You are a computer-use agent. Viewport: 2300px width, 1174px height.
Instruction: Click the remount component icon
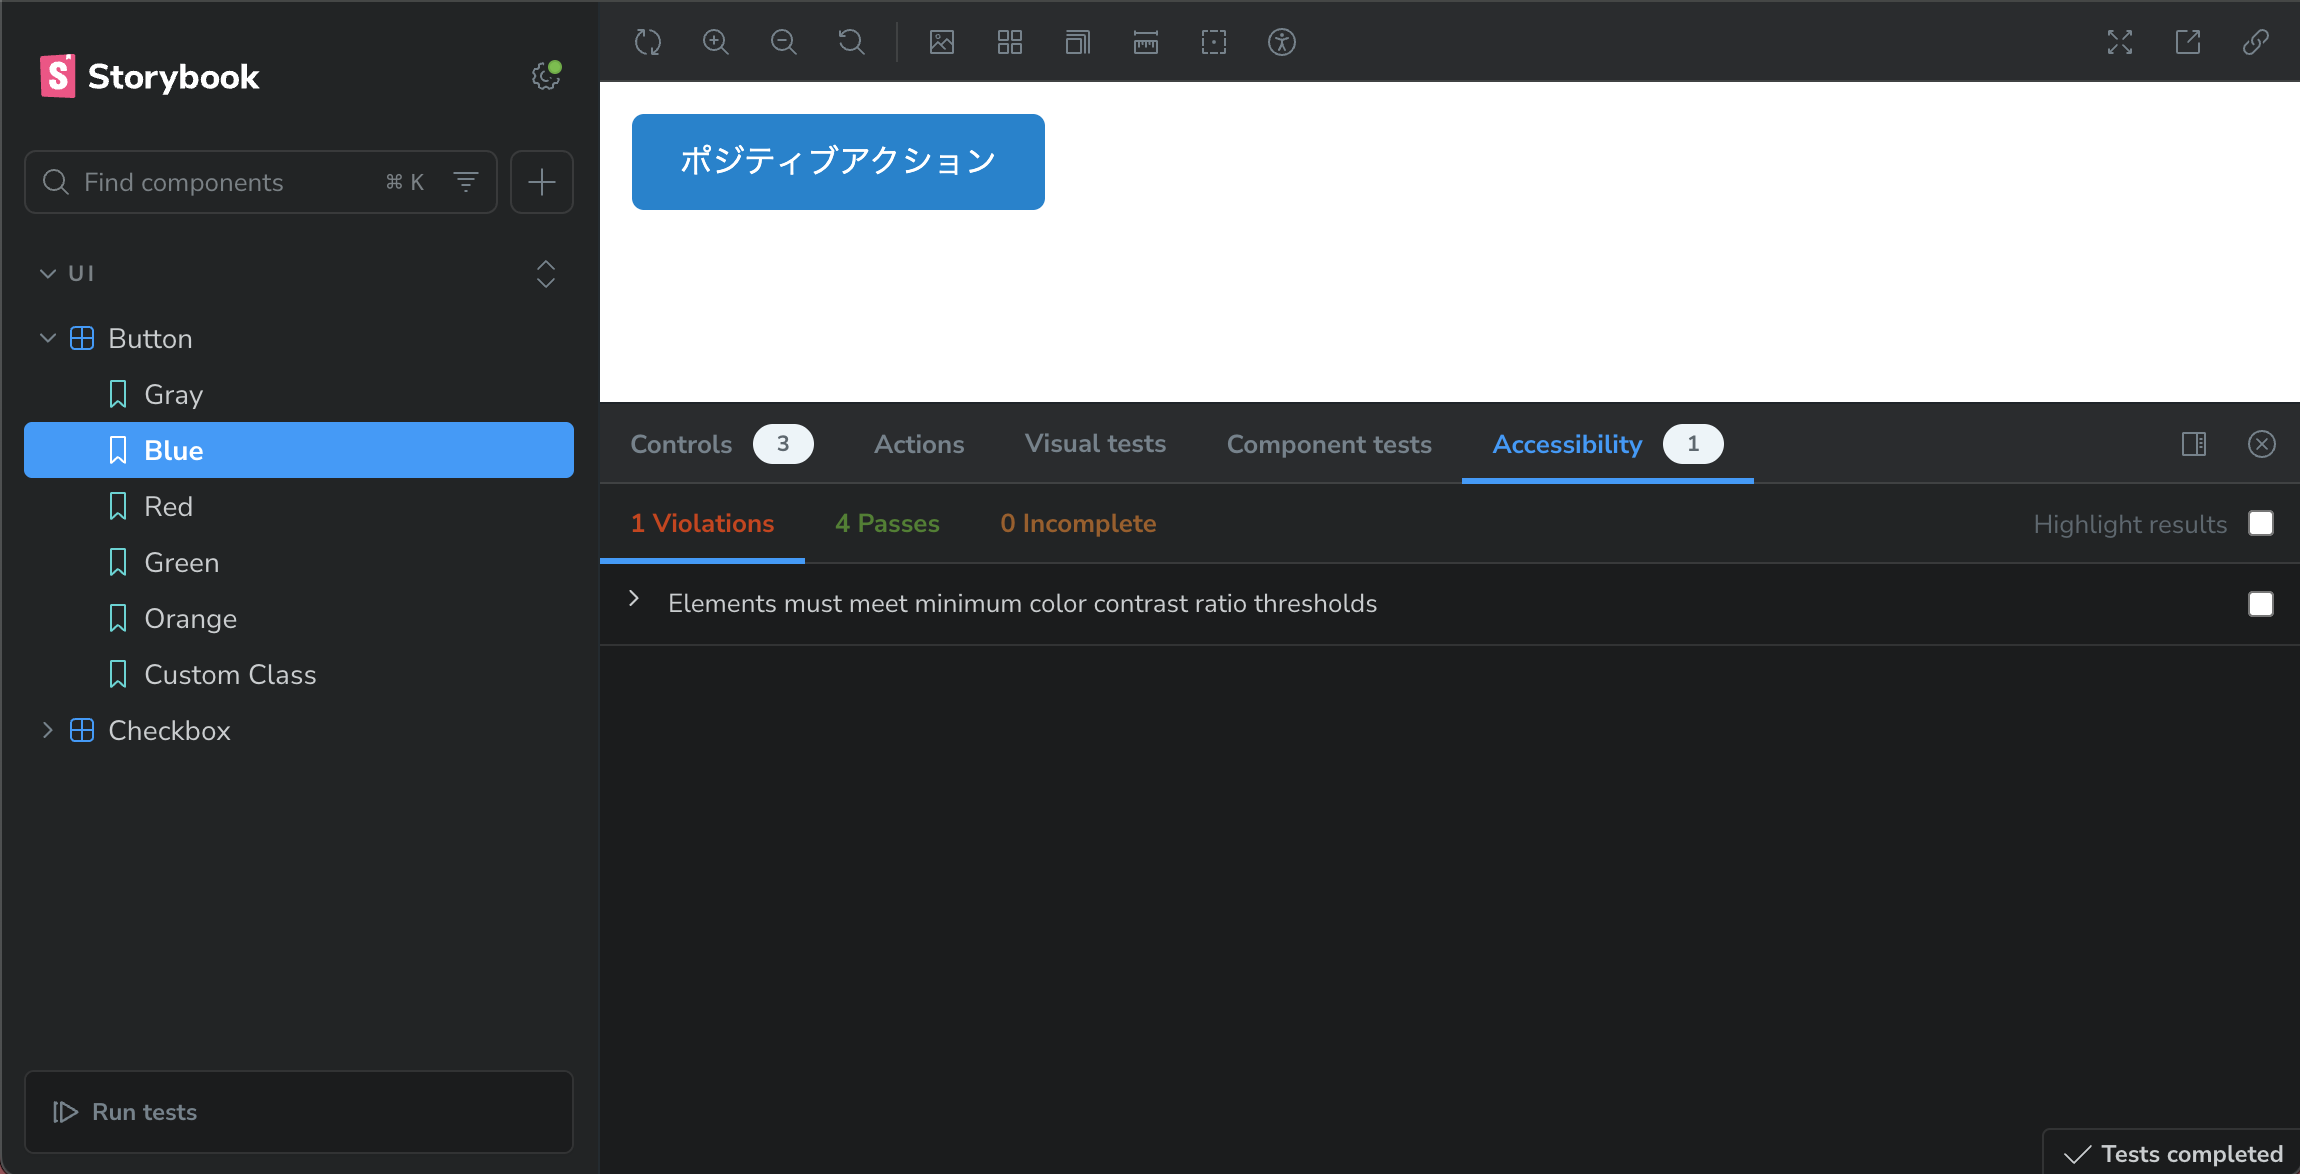click(648, 42)
